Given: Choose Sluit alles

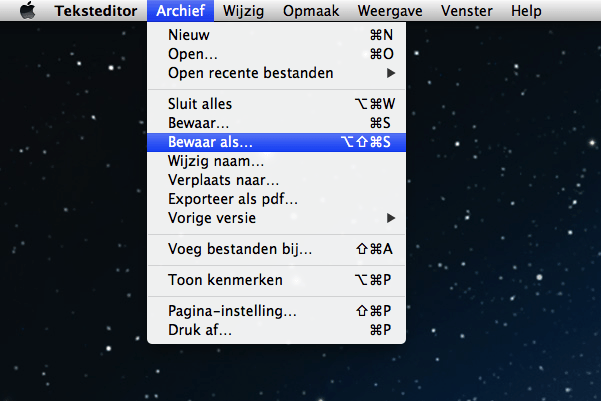Looking at the screenshot, I should pos(276,104).
